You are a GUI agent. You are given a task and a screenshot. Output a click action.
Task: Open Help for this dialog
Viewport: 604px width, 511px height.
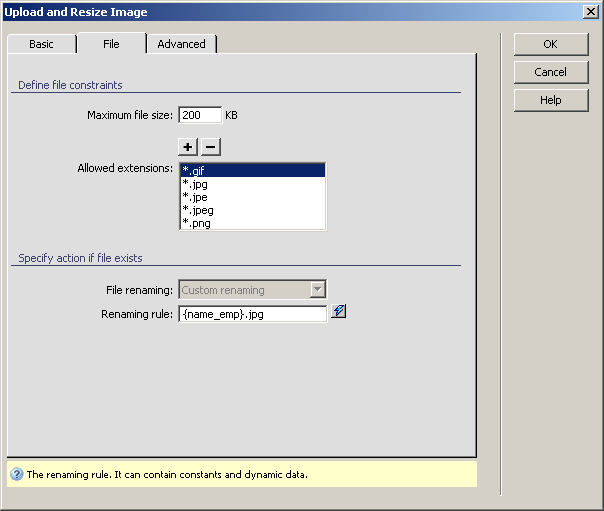pyautogui.click(x=550, y=100)
